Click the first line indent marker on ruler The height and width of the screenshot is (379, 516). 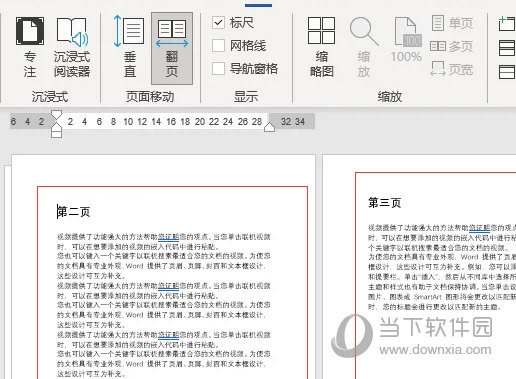57,115
